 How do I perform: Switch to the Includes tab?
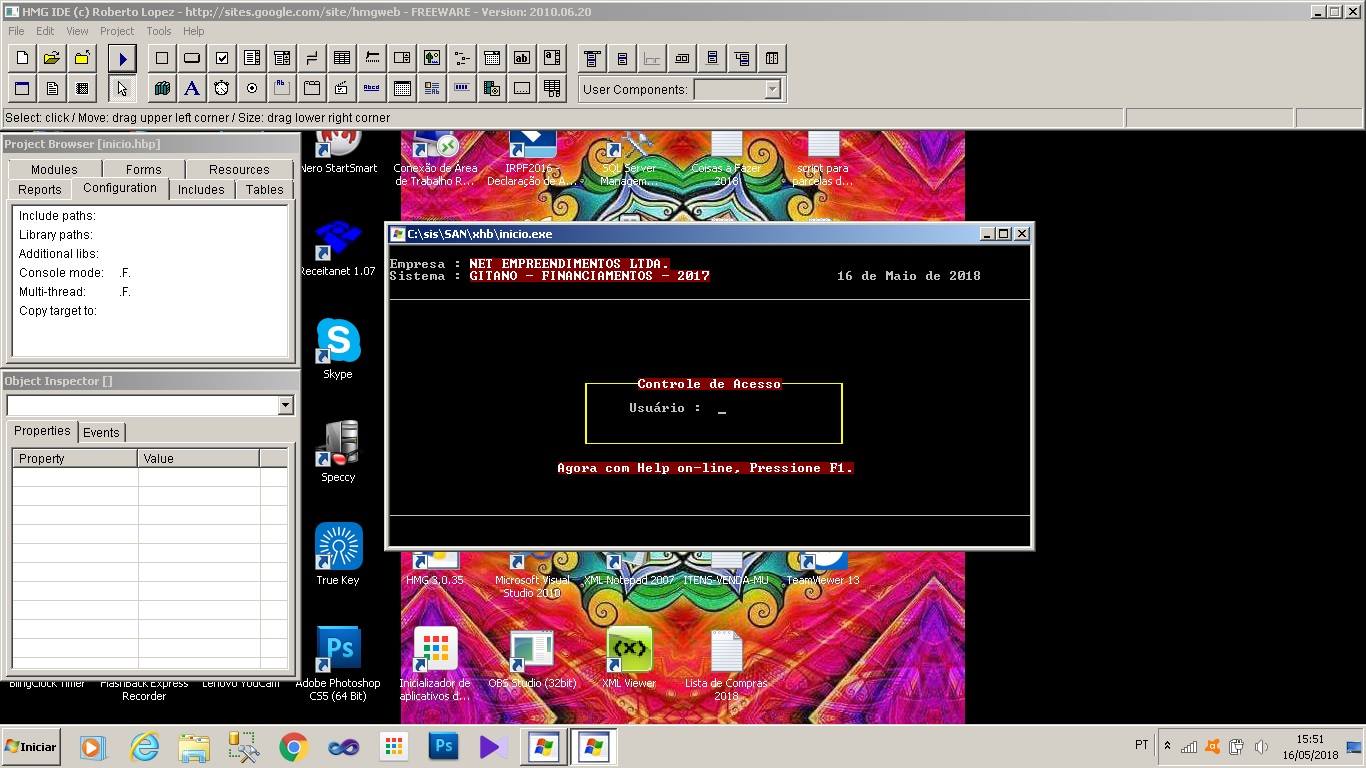201,189
